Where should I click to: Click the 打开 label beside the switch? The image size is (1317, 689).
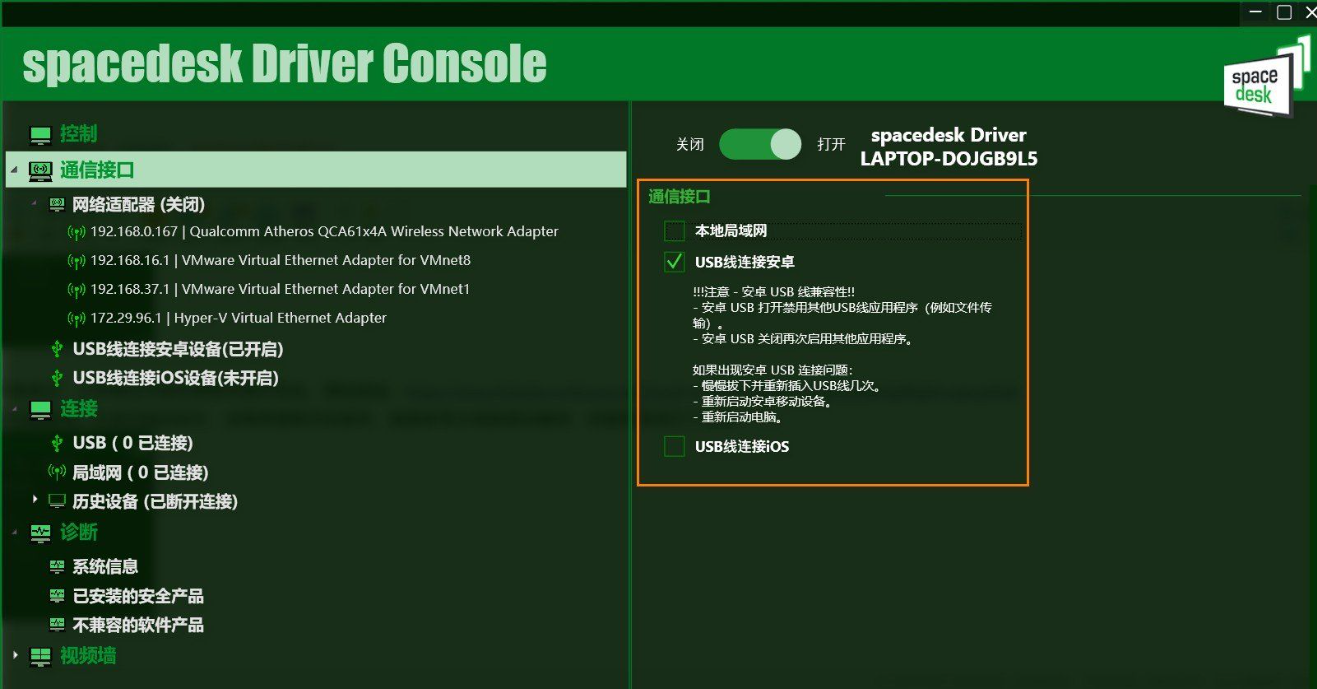(831, 145)
